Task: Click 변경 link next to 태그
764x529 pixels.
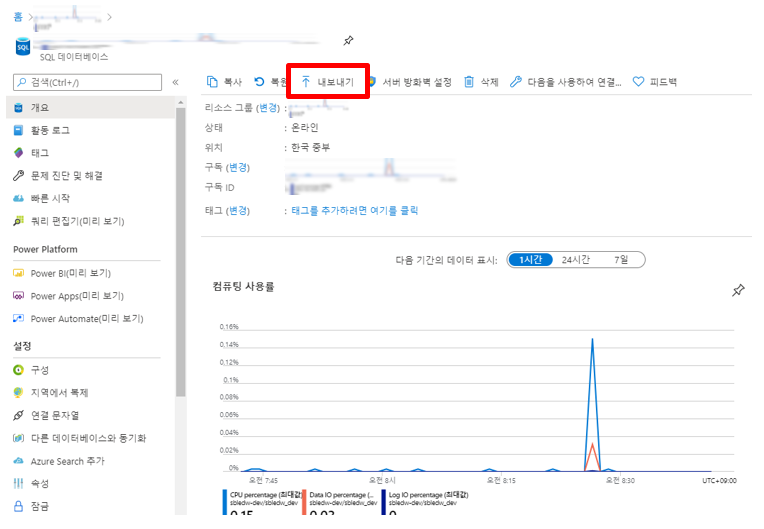Action: (x=238, y=210)
